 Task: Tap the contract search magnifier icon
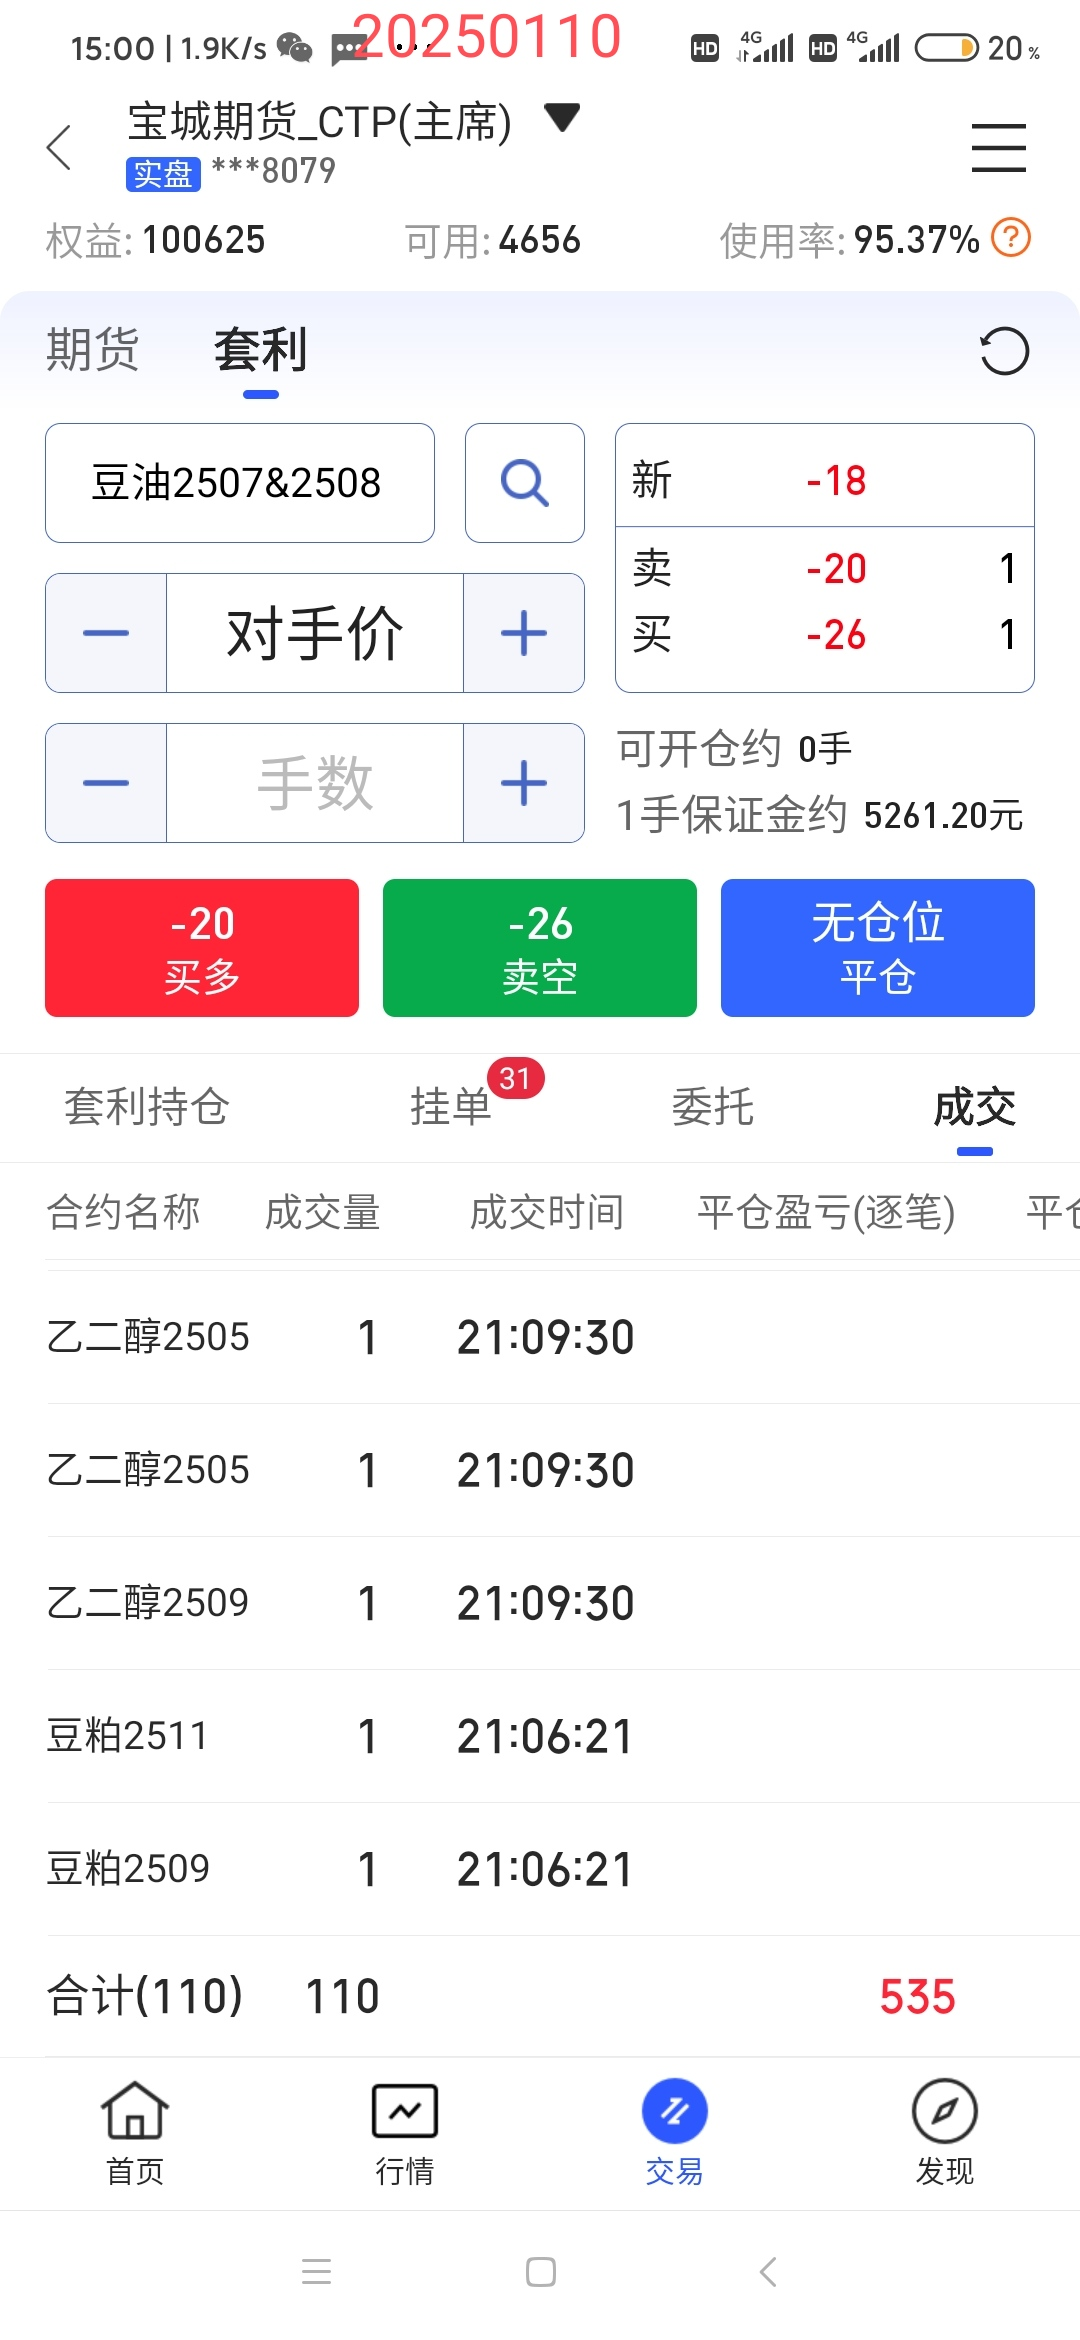point(524,483)
